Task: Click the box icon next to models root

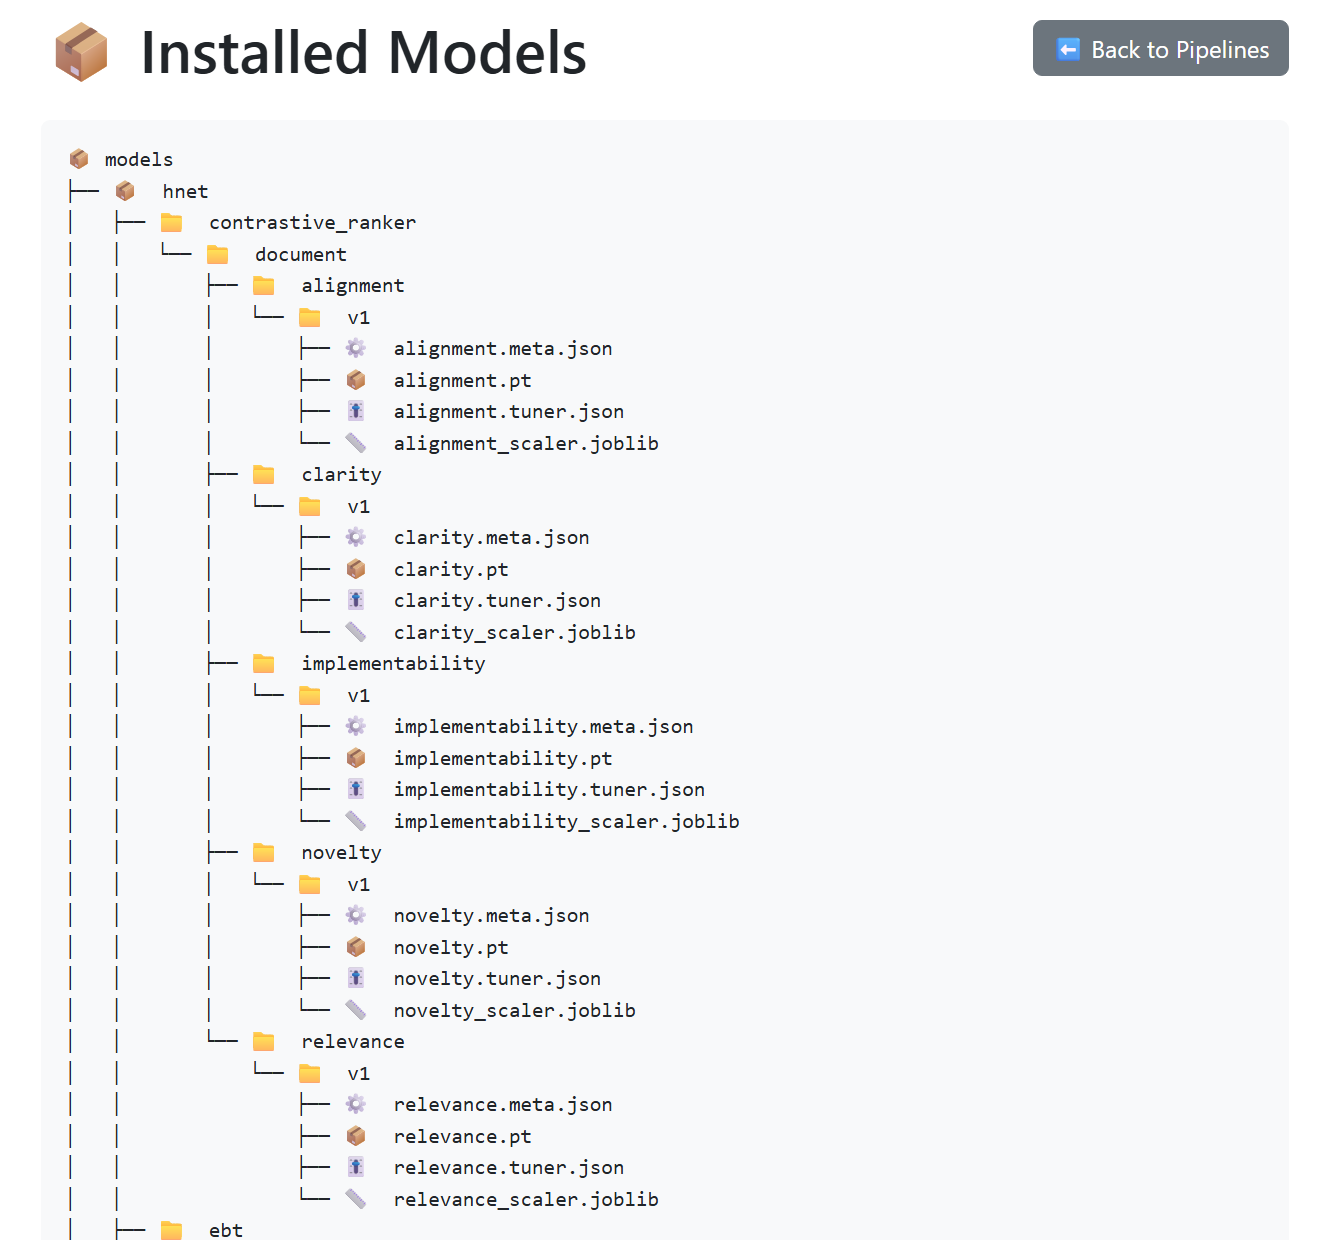Action: [79, 159]
